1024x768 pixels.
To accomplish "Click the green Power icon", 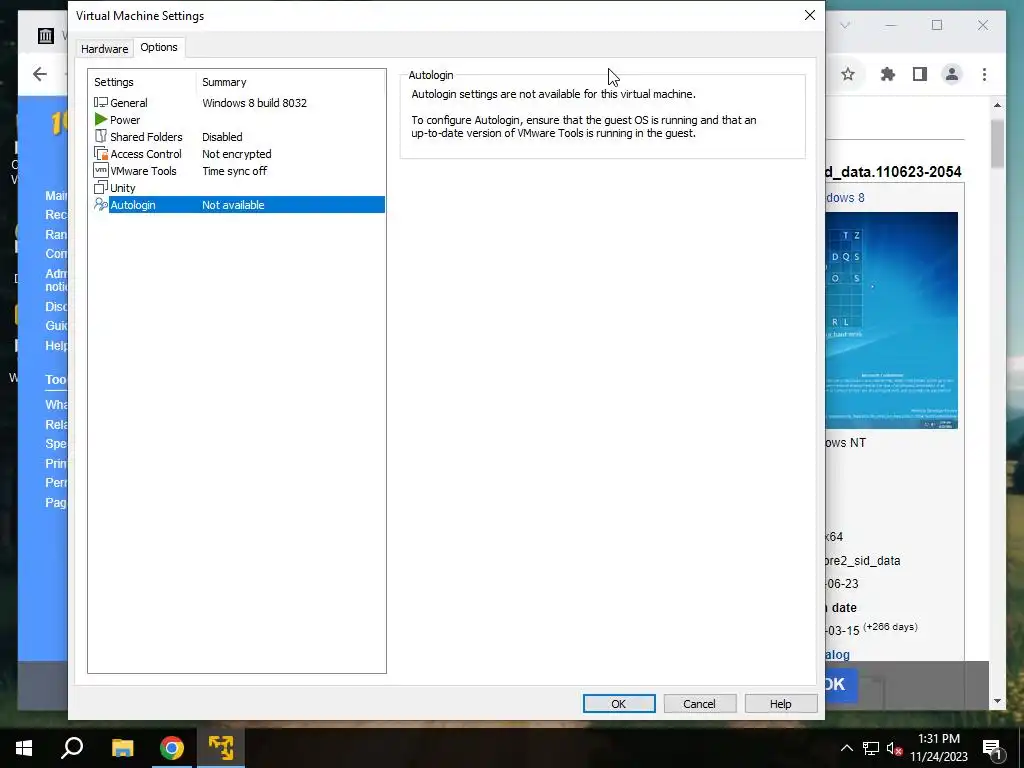I will pyautogui.click(x=101, y=120).
